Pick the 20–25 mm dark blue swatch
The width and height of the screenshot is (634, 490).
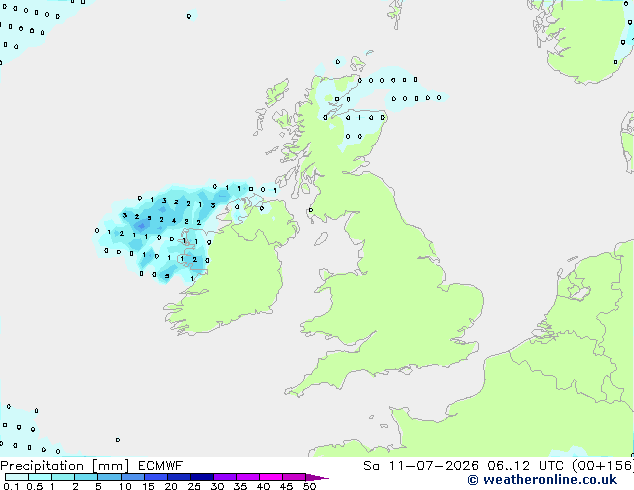pos(178,477)
